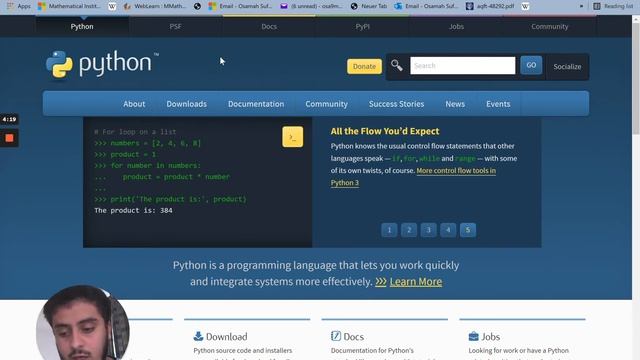The height and width of the screenshot is (360, 640).
Task: Switch to the Jobs top tab
Action: (456, 27)
